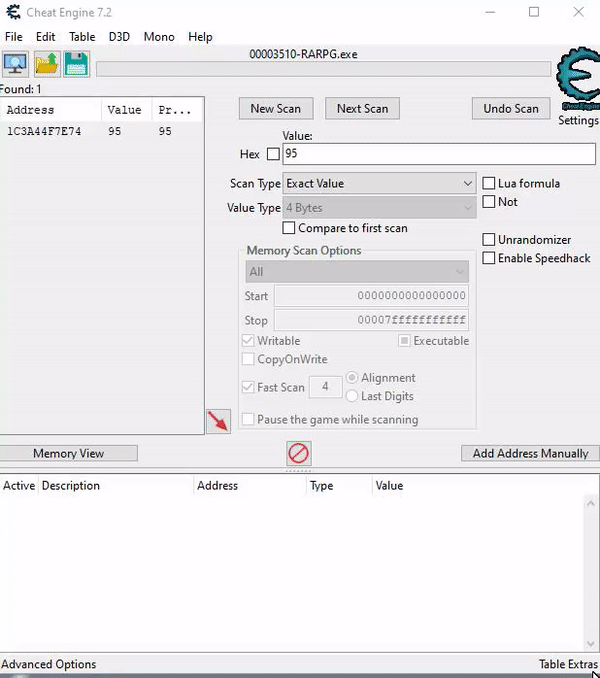Click the Cheat Engine title bar icon

coord(13,12)
